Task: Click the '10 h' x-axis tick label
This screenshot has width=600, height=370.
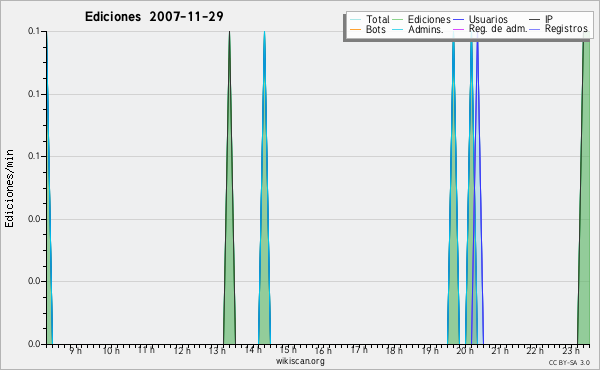Action: click(x=111, y=350)
